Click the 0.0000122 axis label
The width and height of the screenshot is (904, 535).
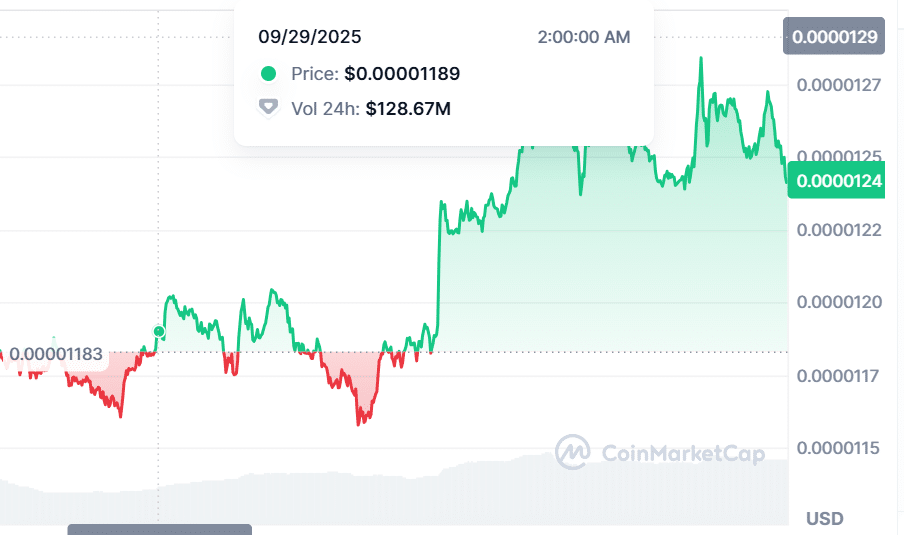pyautogui.click(x=839, y=229)
